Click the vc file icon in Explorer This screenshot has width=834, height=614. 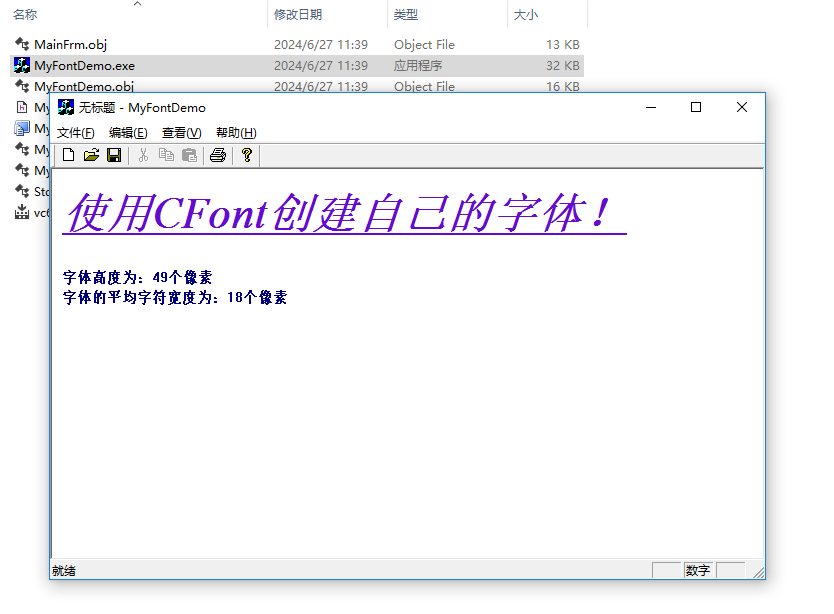pyautogui.click(x=22, y=212)
